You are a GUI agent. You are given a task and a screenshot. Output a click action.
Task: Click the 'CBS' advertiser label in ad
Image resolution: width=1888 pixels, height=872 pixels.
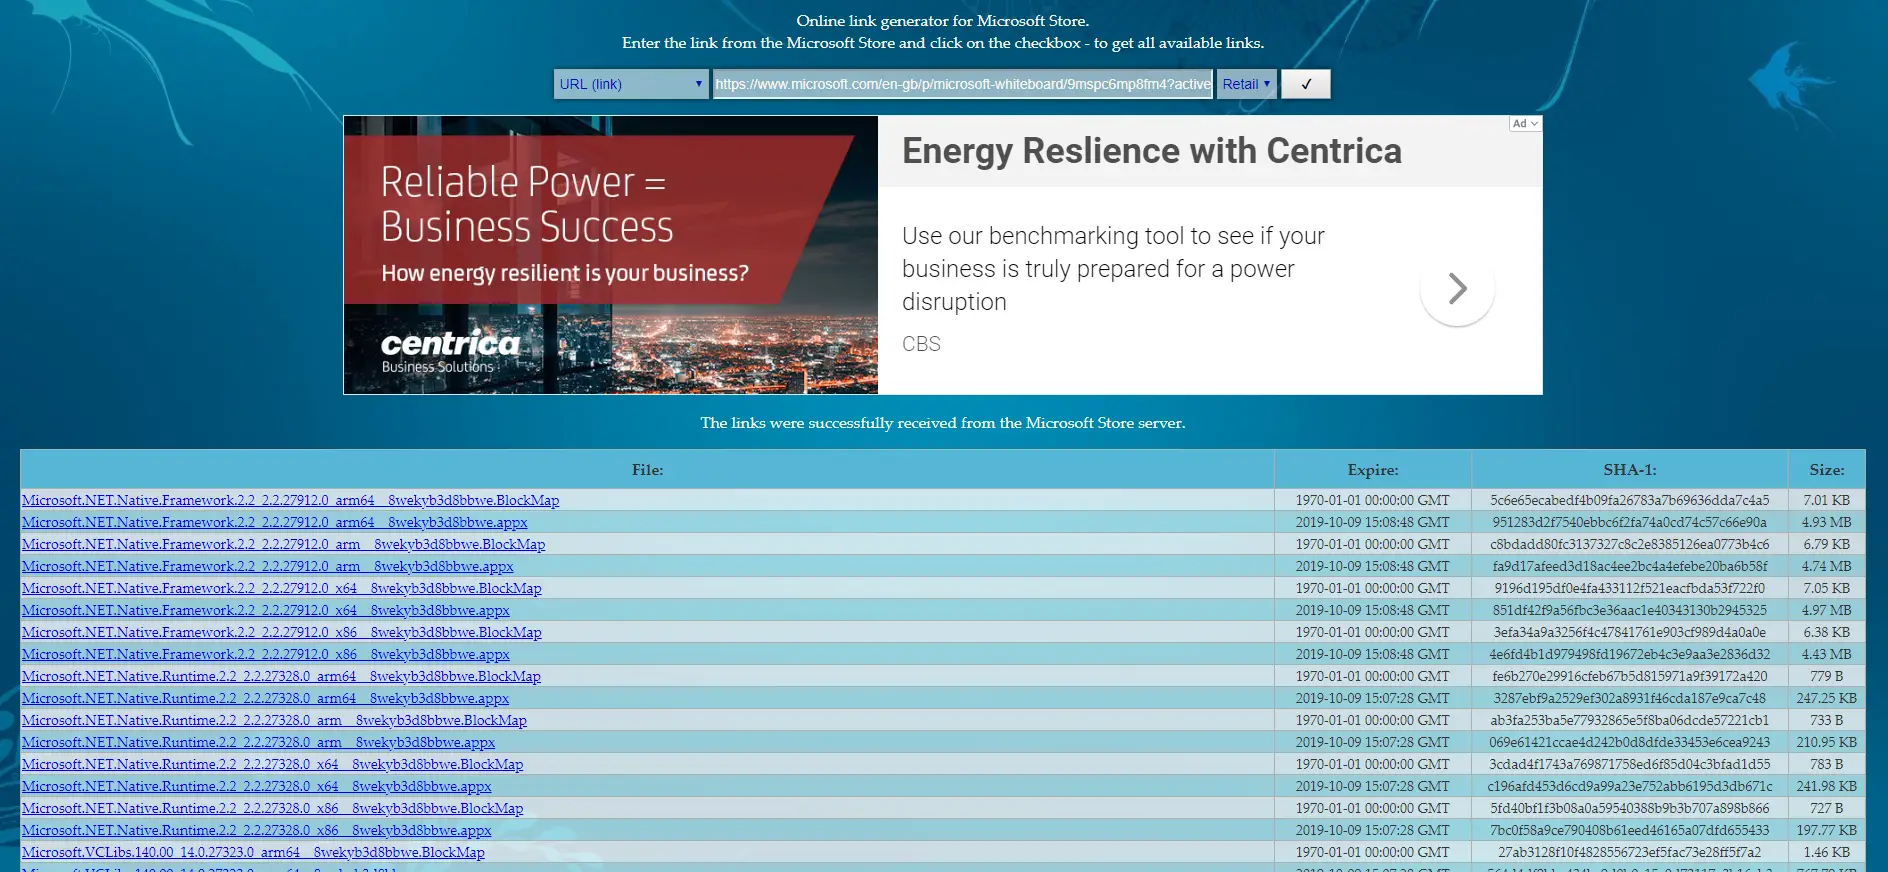(x=921, y=344)
